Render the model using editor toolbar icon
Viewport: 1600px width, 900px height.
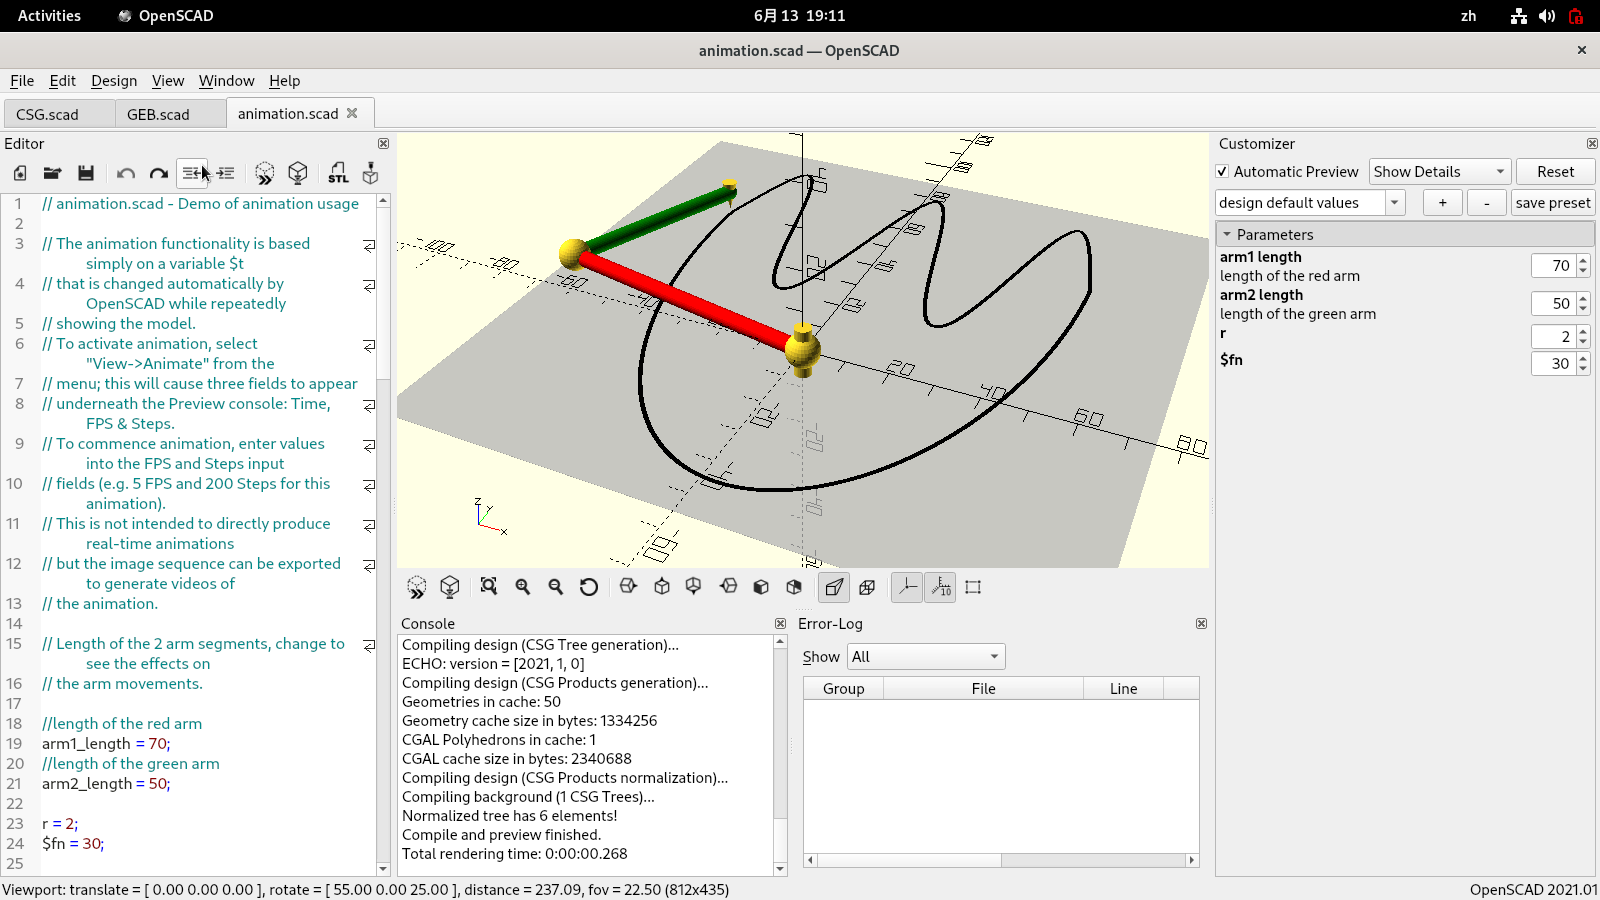click(297, 173)
